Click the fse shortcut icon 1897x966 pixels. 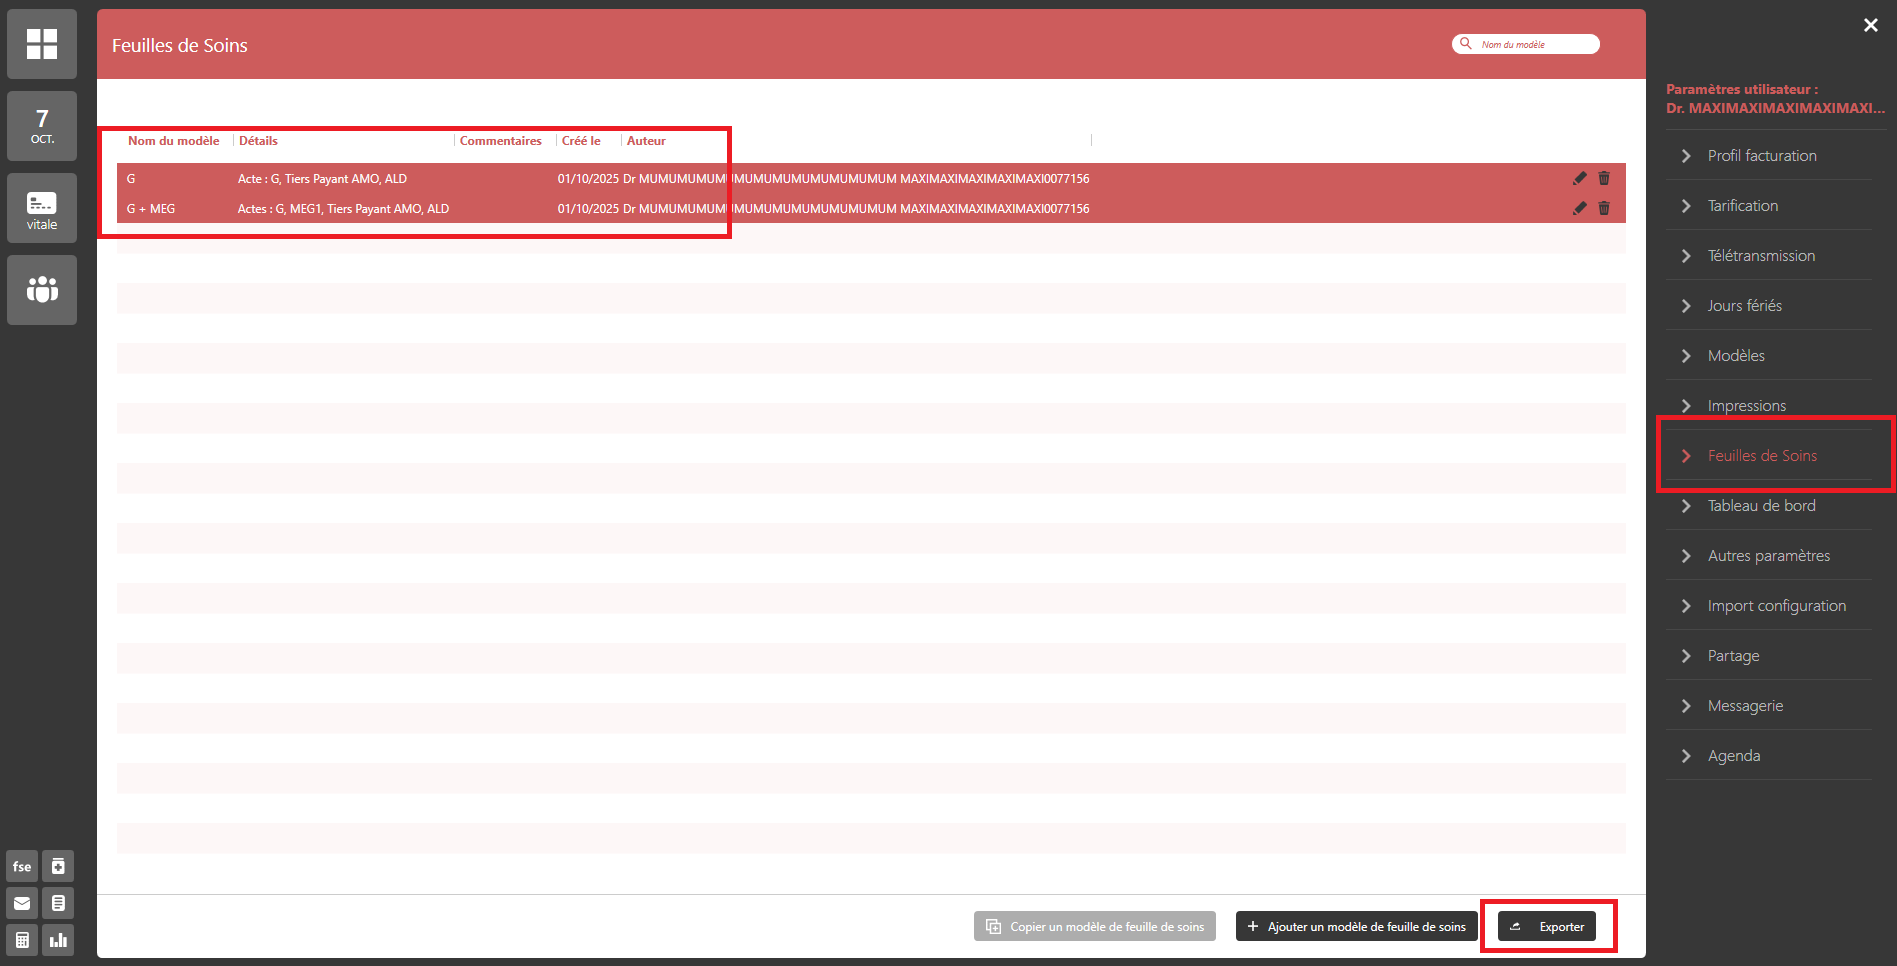point(22,866)
